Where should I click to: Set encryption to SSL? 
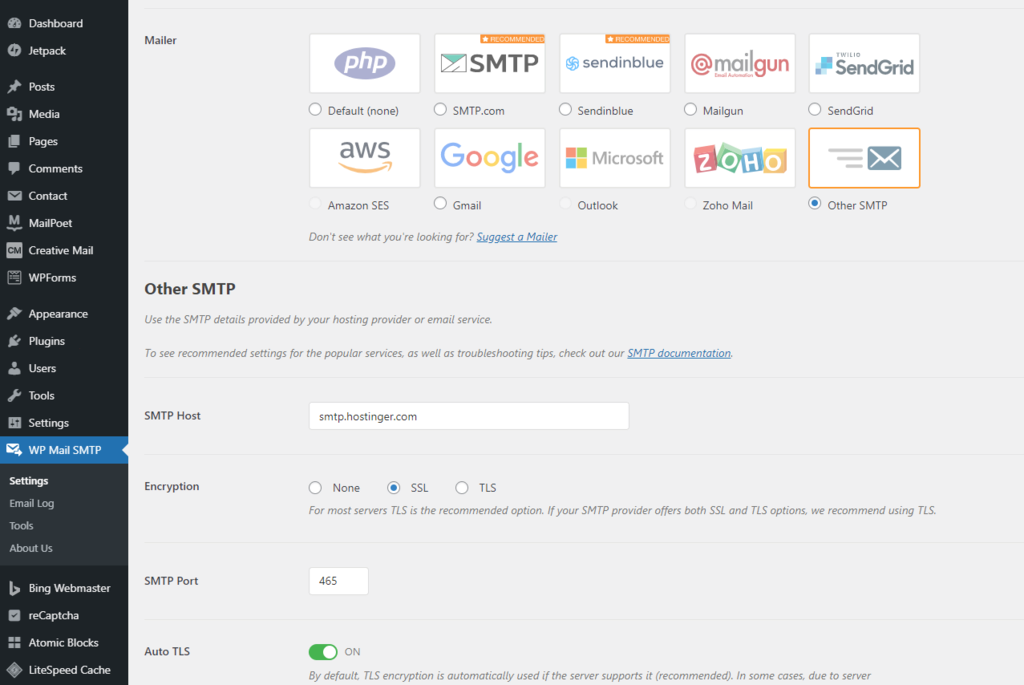394,488
